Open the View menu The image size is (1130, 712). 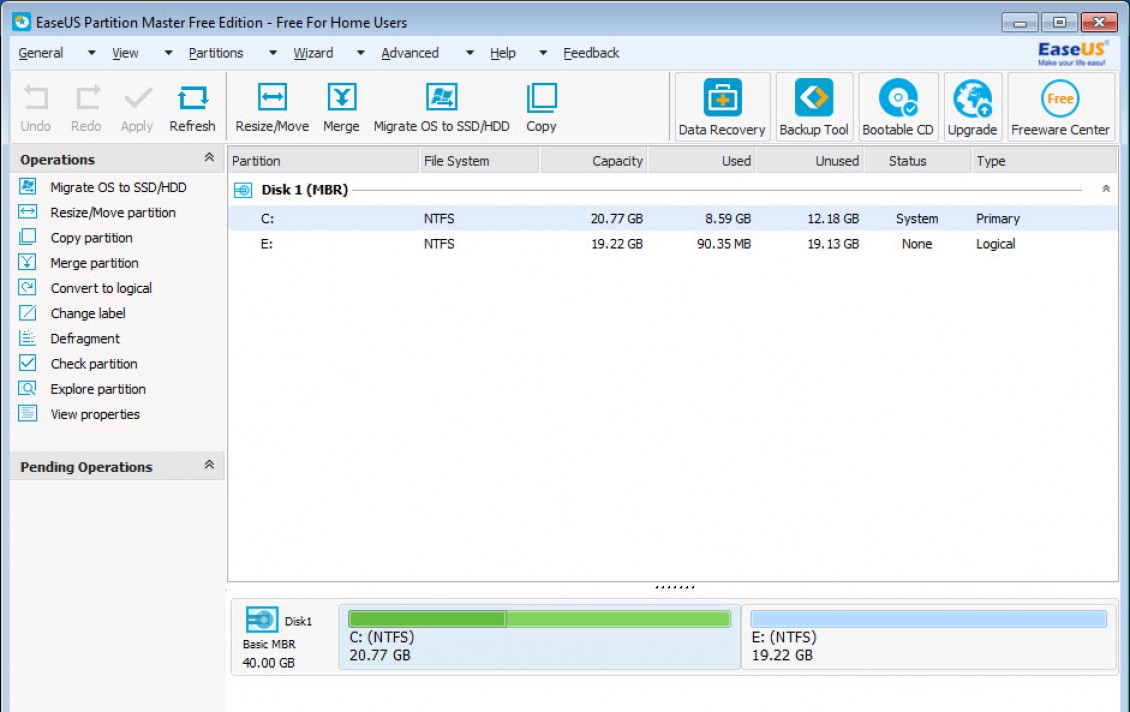[x=125, y=53]
